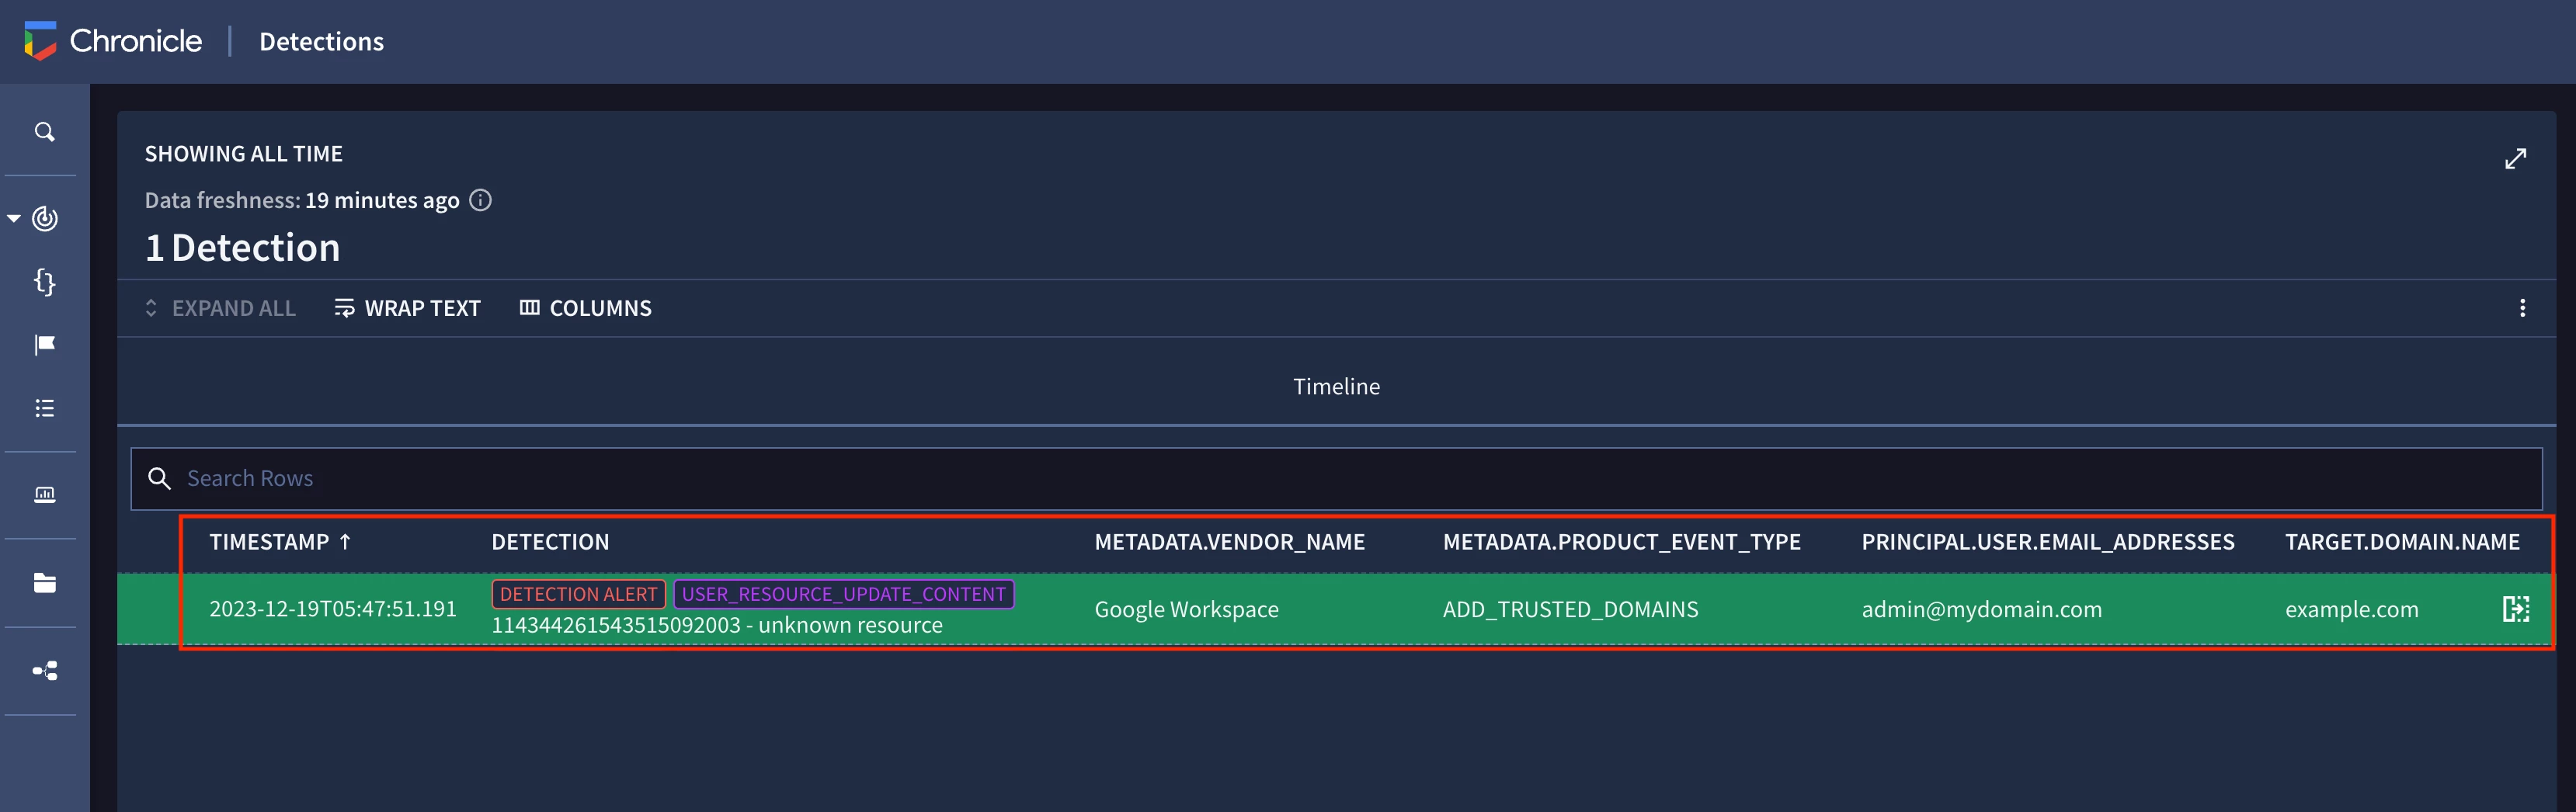Click the PRINCIPAL.USER.EMAIL_ADDRESSES column header

coord(2047,542)
